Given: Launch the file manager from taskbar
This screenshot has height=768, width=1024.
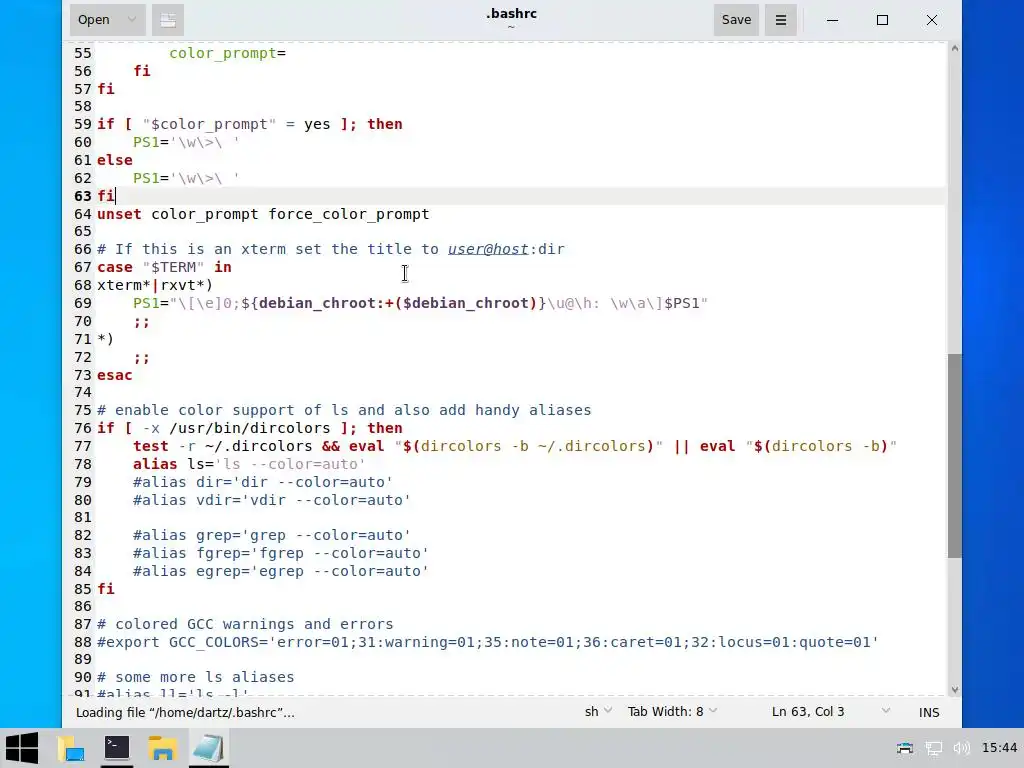Looking at the screenshot, I should click(x=71, y=748).
